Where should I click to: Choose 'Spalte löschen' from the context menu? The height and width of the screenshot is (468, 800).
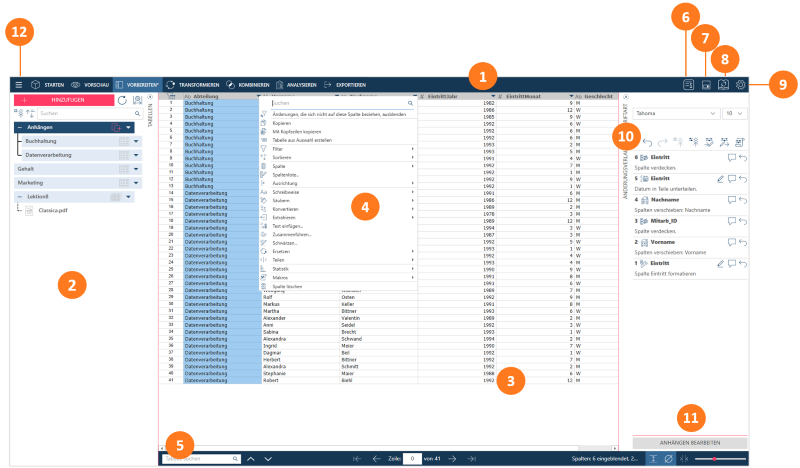(288, 286)
